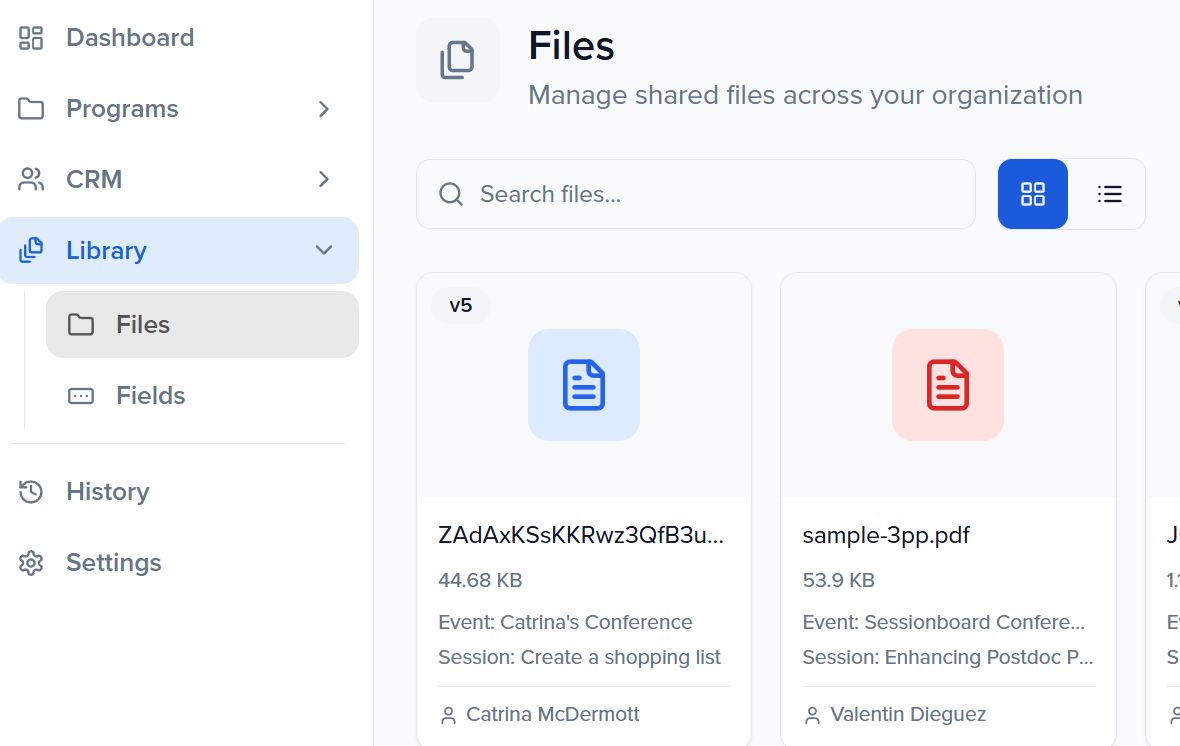This screenshot has height=746, width=1180.
Task: Click the blue document icon on first file
Action: (584, 385)
